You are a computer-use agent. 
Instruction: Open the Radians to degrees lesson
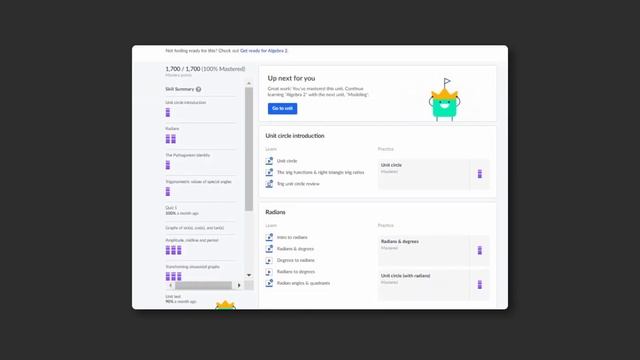[296, 271]
